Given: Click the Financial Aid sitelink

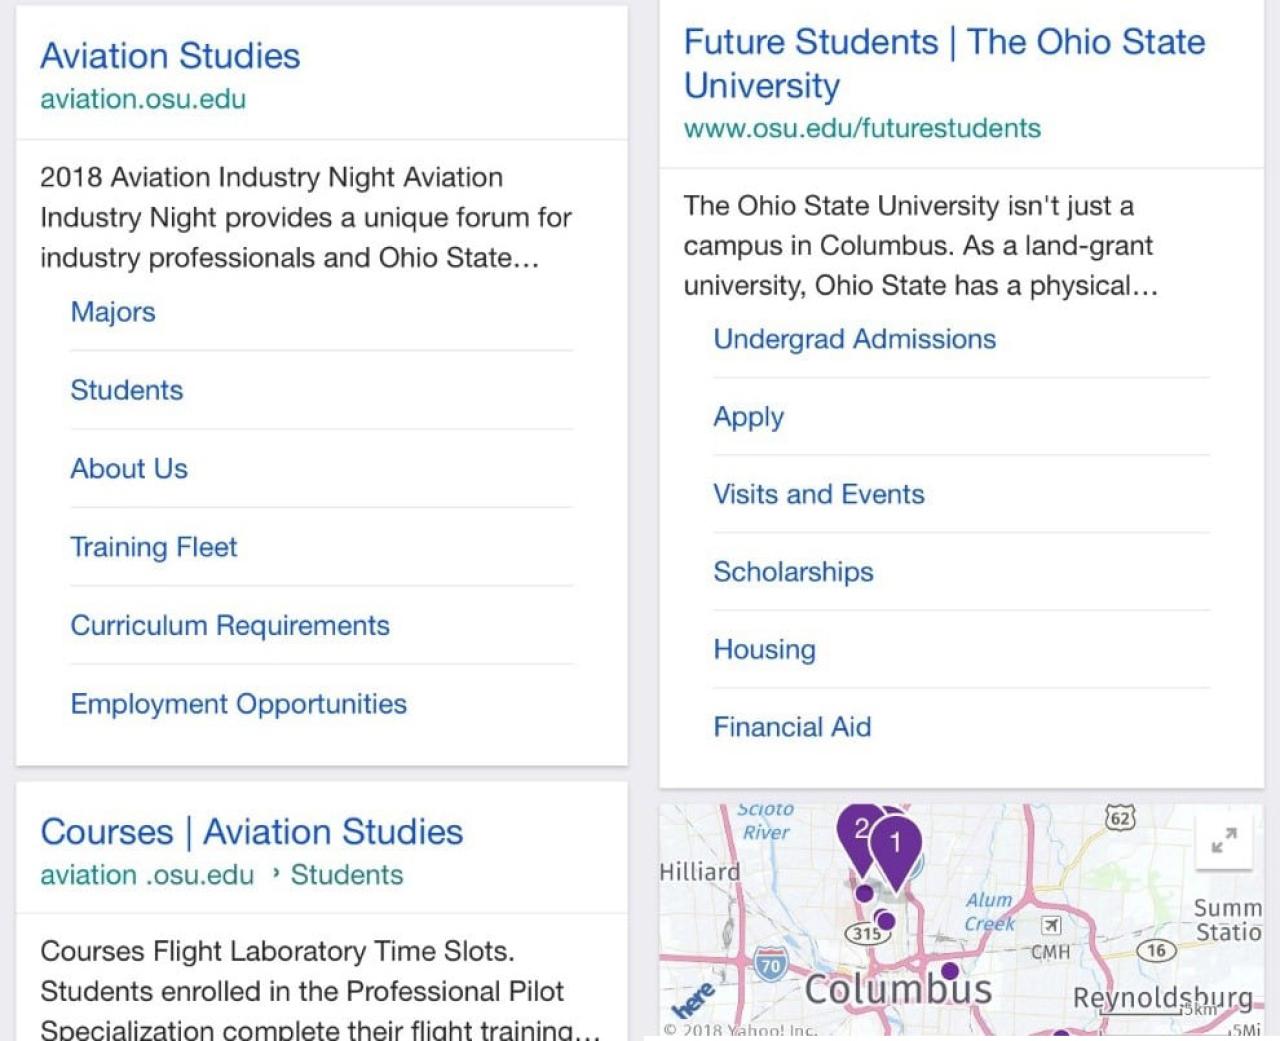Looking at the screenshot, I should click(x=791, y=727).
